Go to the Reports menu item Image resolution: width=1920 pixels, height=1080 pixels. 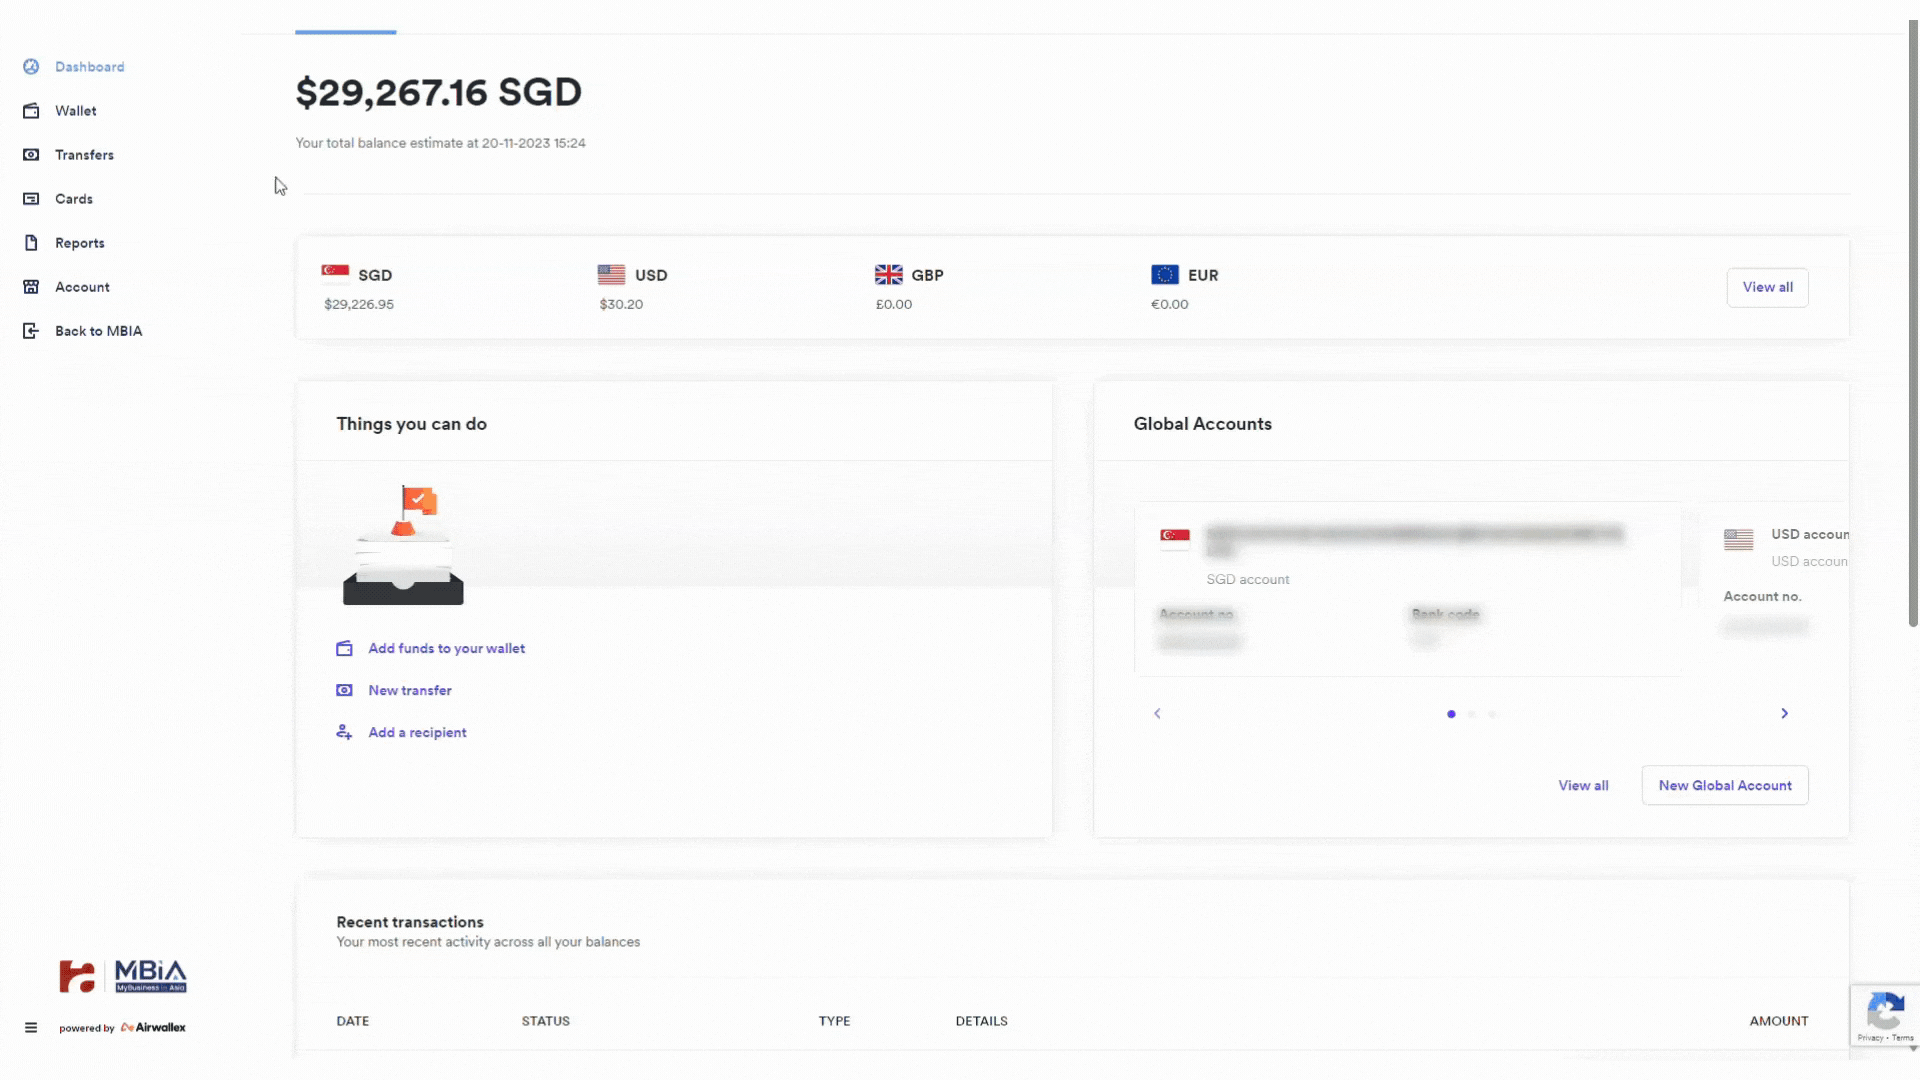tap(79, 243)
